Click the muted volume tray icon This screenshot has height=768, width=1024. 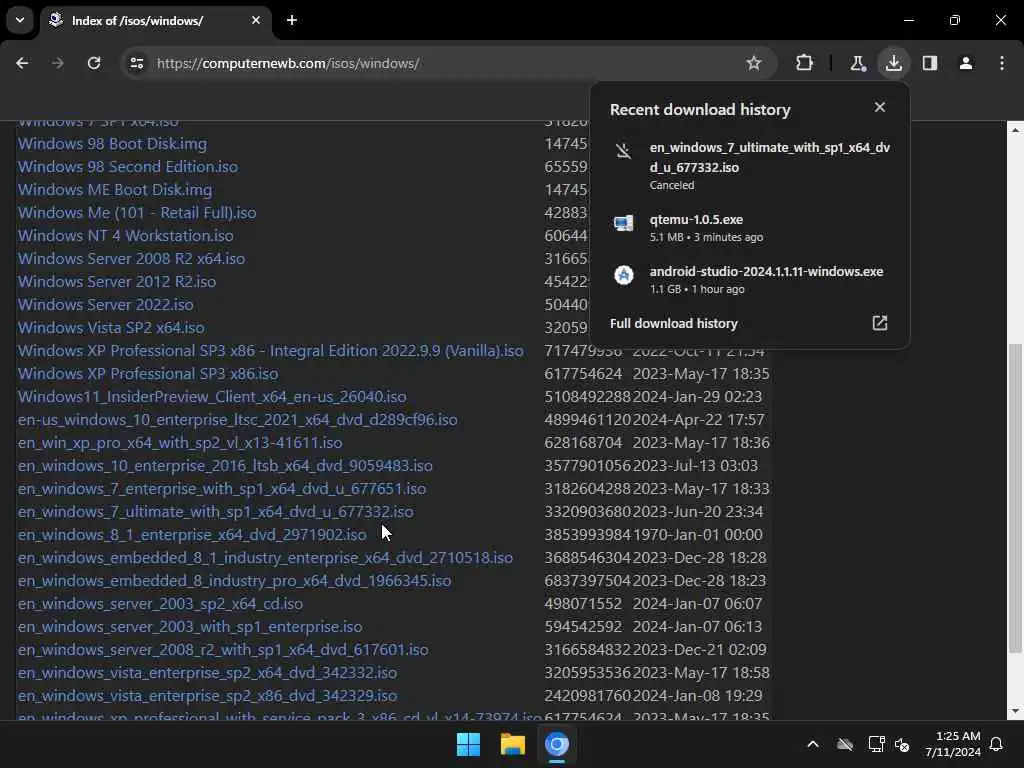pyautogui.click(x=902, y=744)
